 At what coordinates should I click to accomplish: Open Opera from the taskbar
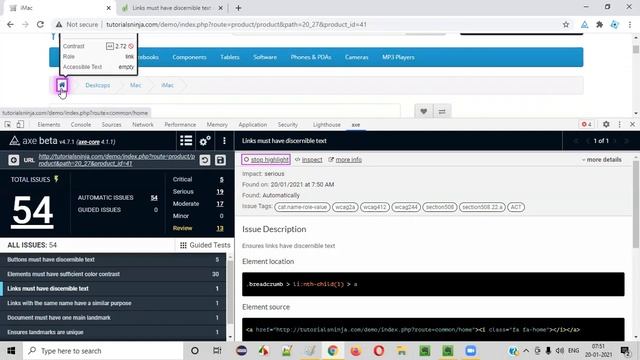point(379,351)
